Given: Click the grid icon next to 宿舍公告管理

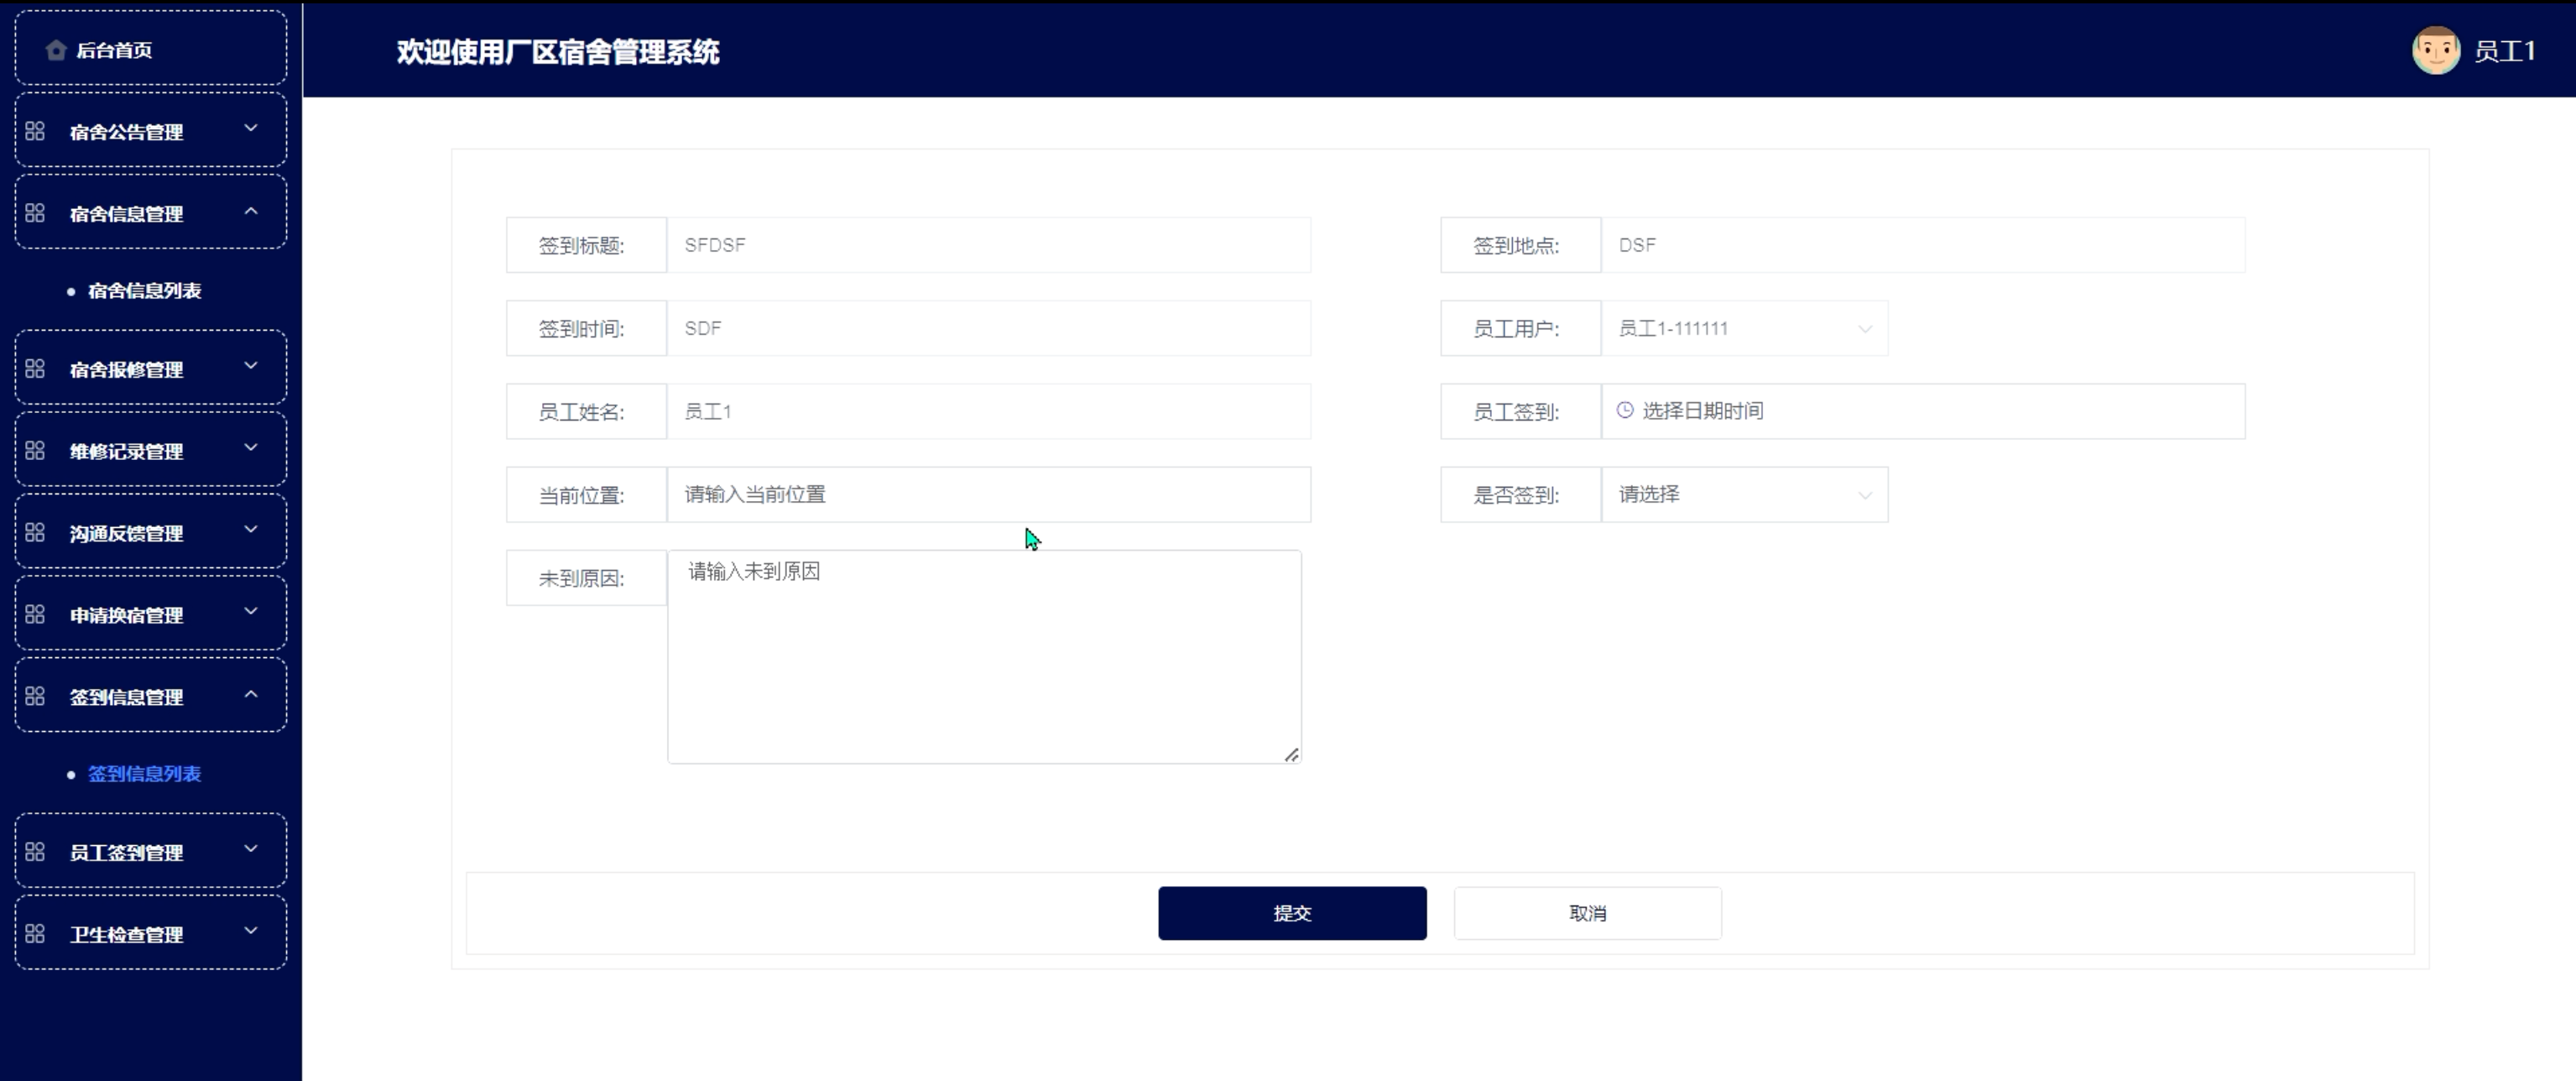Looking at the screenshot, I should pos(35,131).
